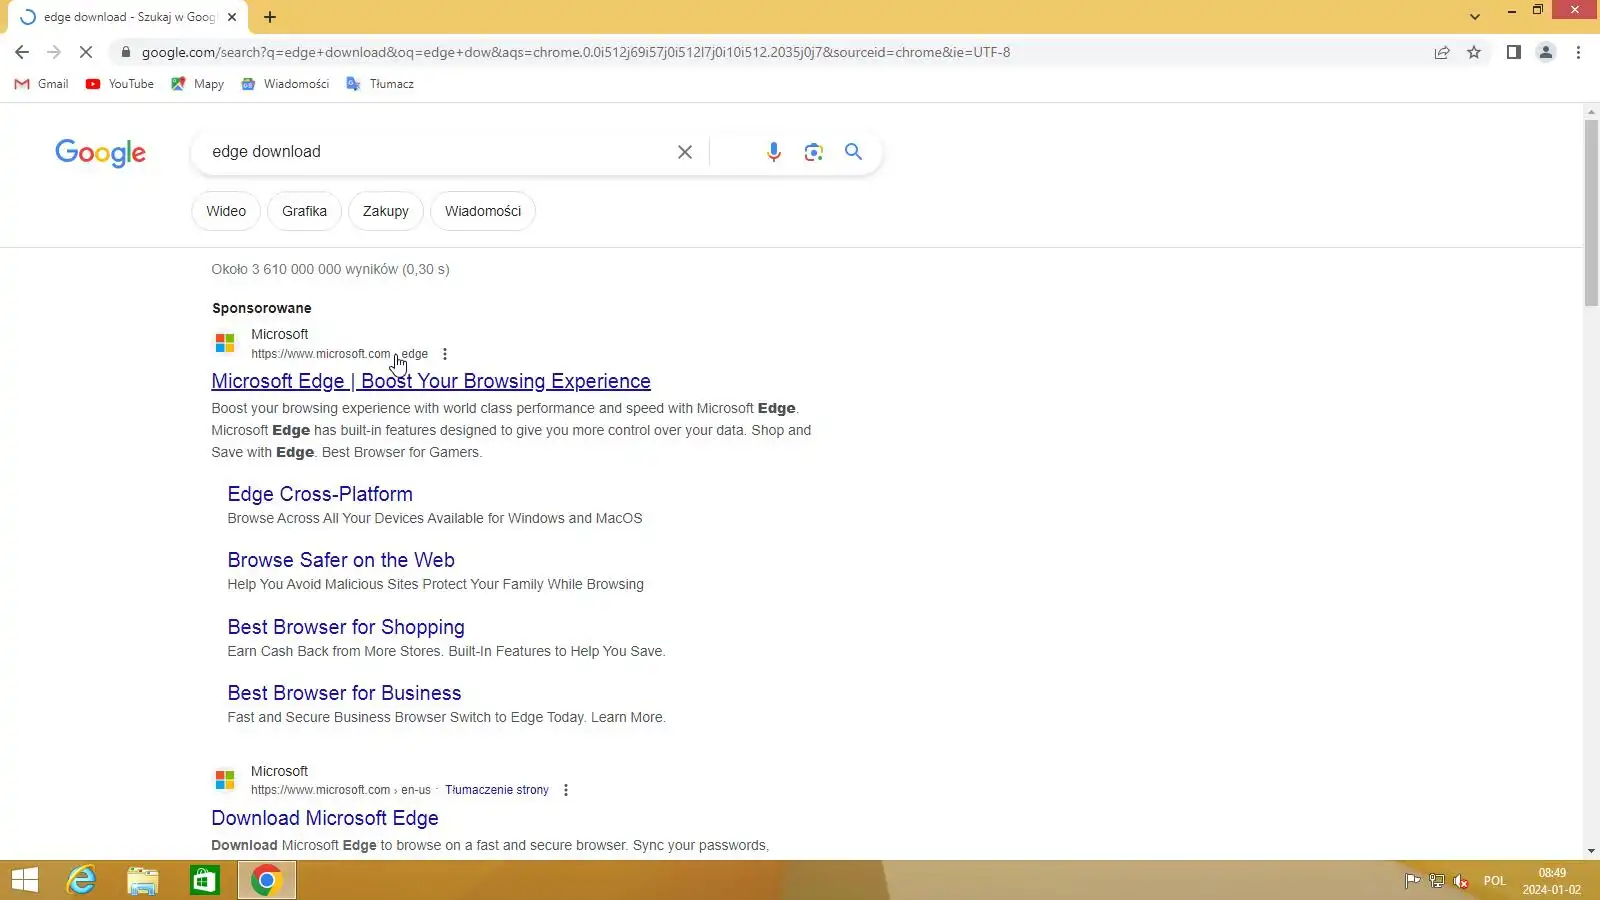Open Best Browser for Shopping link
Viewport: 1600px width, 900px height.
(x=346, y=627)
